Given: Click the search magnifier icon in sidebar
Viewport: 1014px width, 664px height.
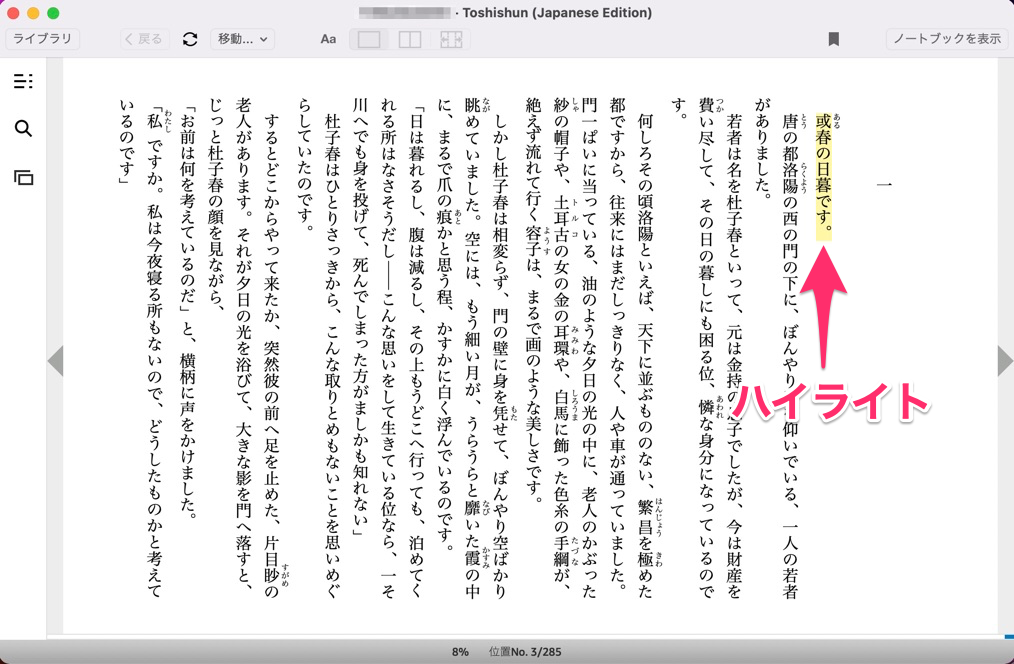Looking at the screenshot, I should point(23,128).
